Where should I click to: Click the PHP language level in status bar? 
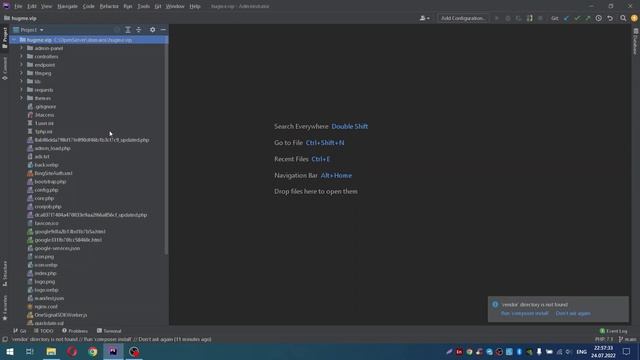click(604, 340)
